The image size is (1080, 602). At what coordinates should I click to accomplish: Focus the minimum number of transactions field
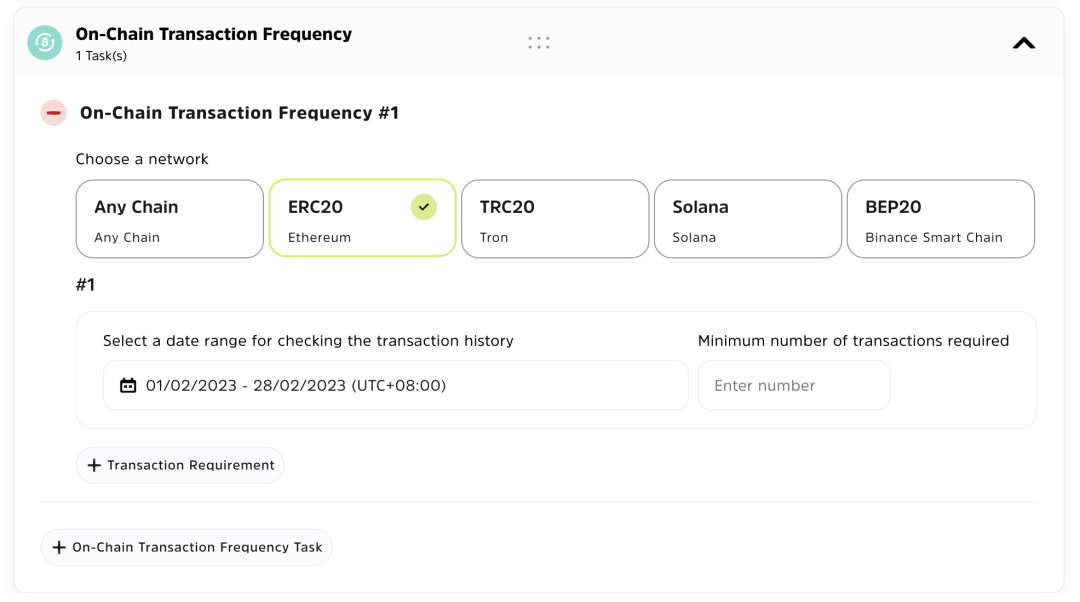point(793,386)
